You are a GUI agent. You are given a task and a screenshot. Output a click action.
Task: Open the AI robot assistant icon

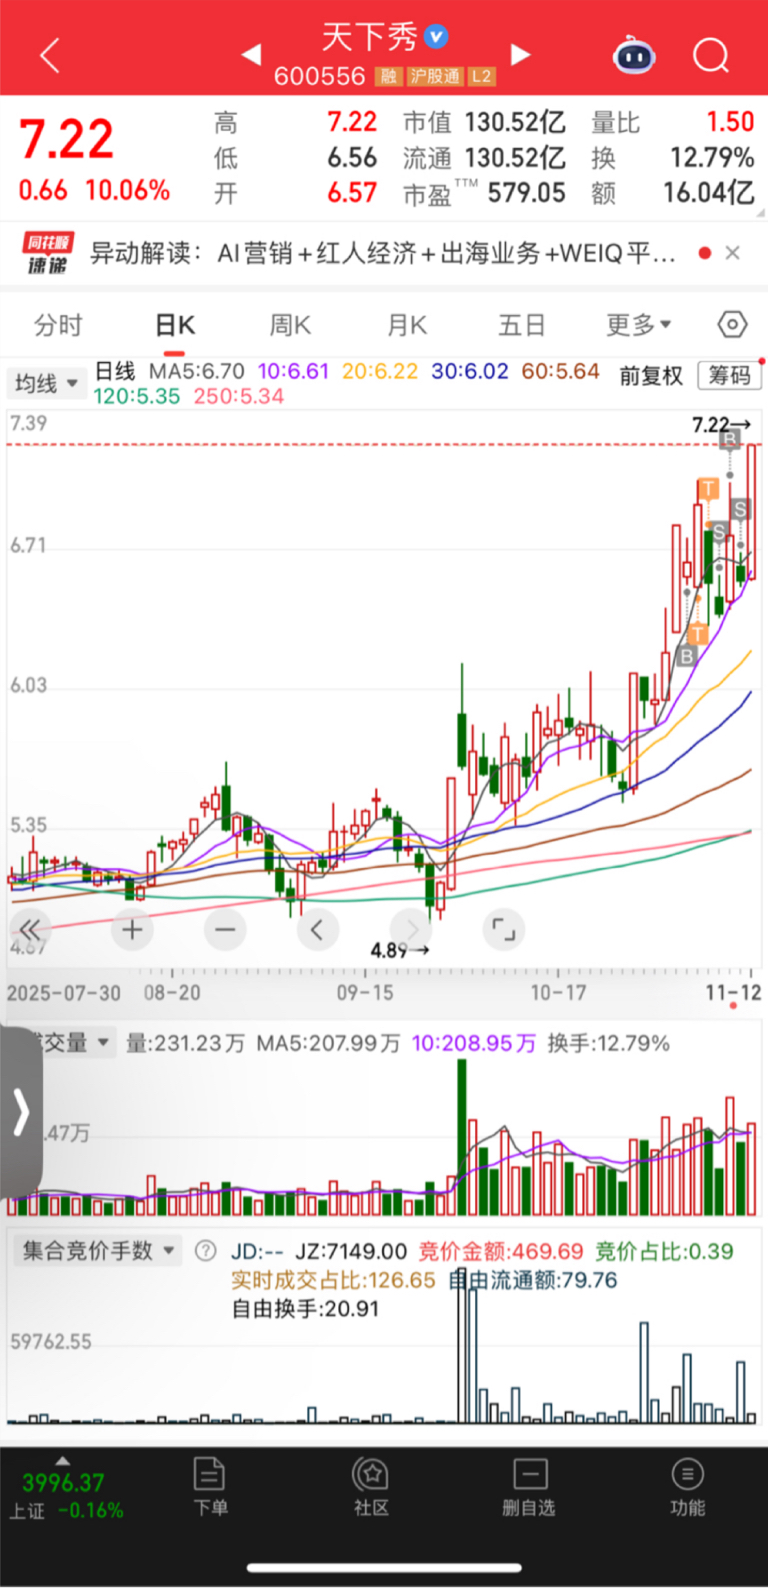[634, 56]
